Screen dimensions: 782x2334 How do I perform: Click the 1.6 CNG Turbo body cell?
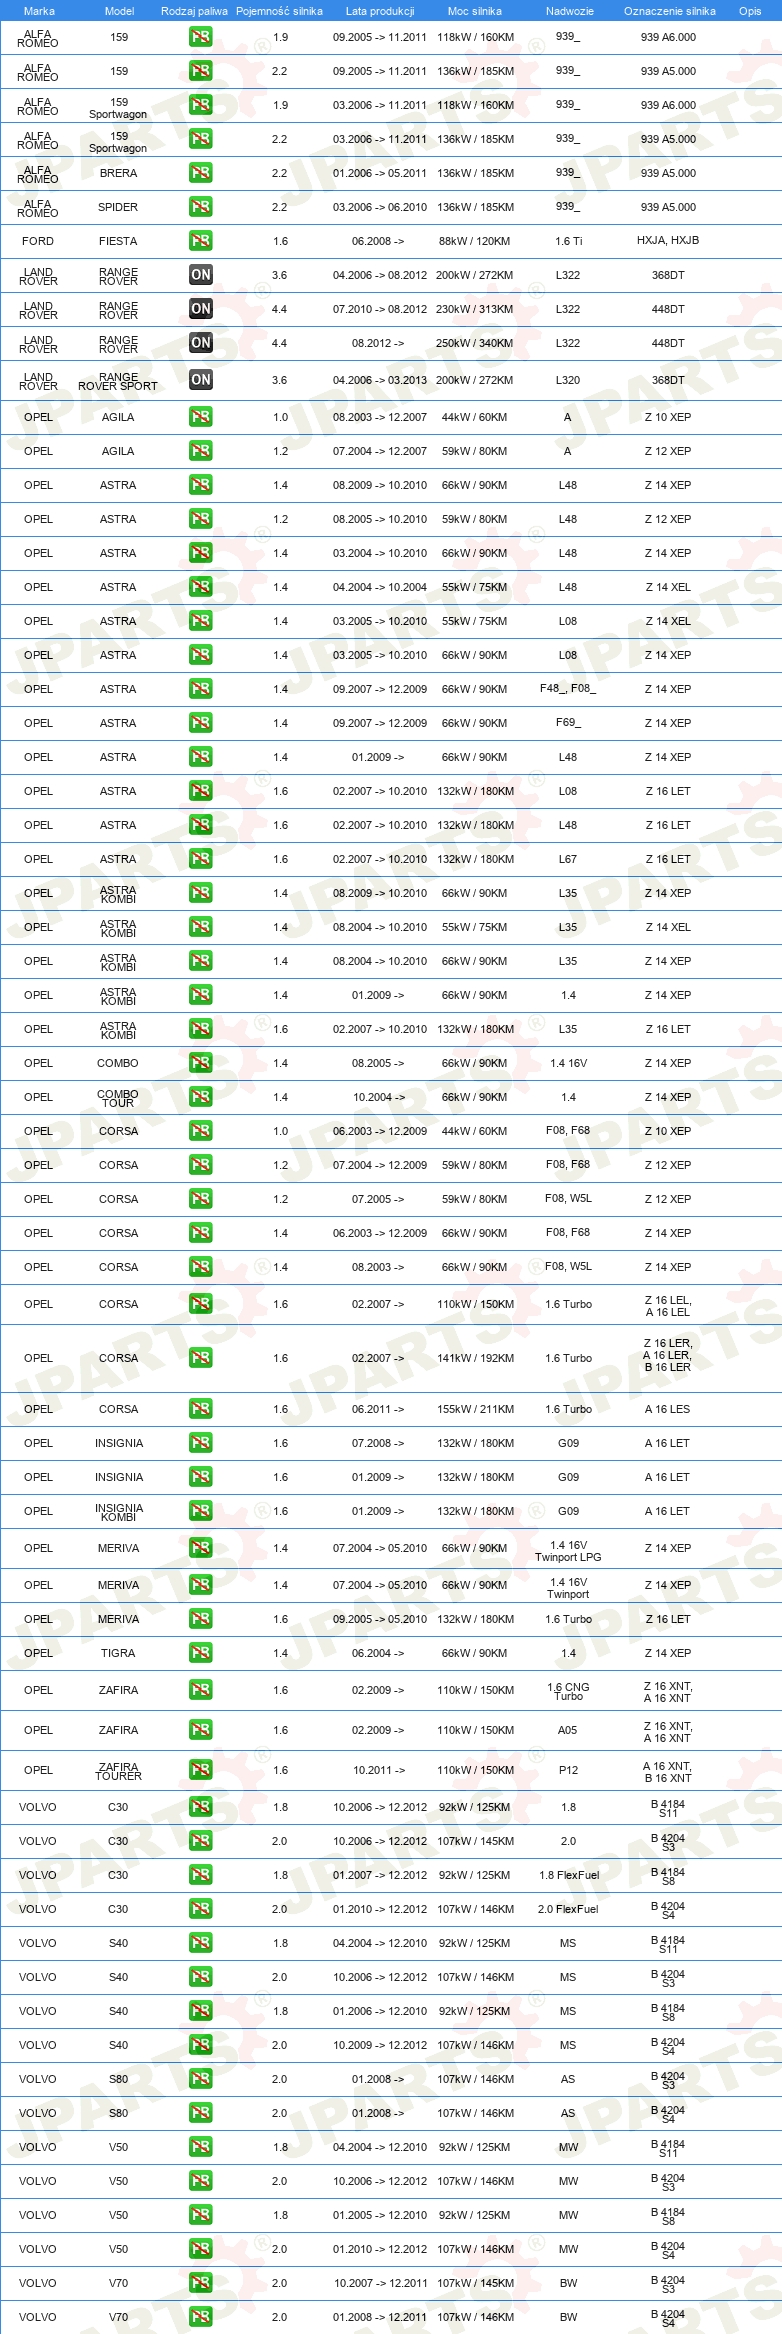coord(568,1691)
